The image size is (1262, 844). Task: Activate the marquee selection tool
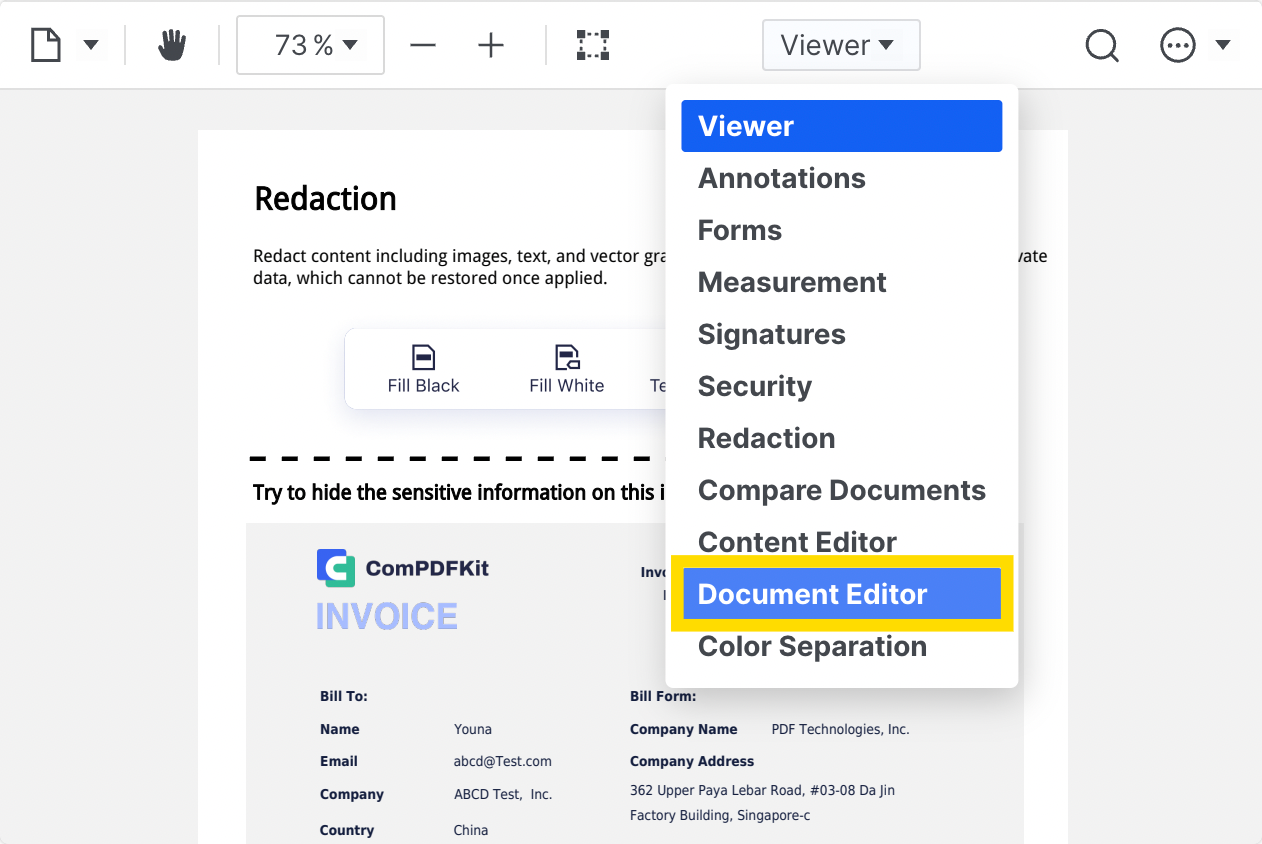coord(593,45)
